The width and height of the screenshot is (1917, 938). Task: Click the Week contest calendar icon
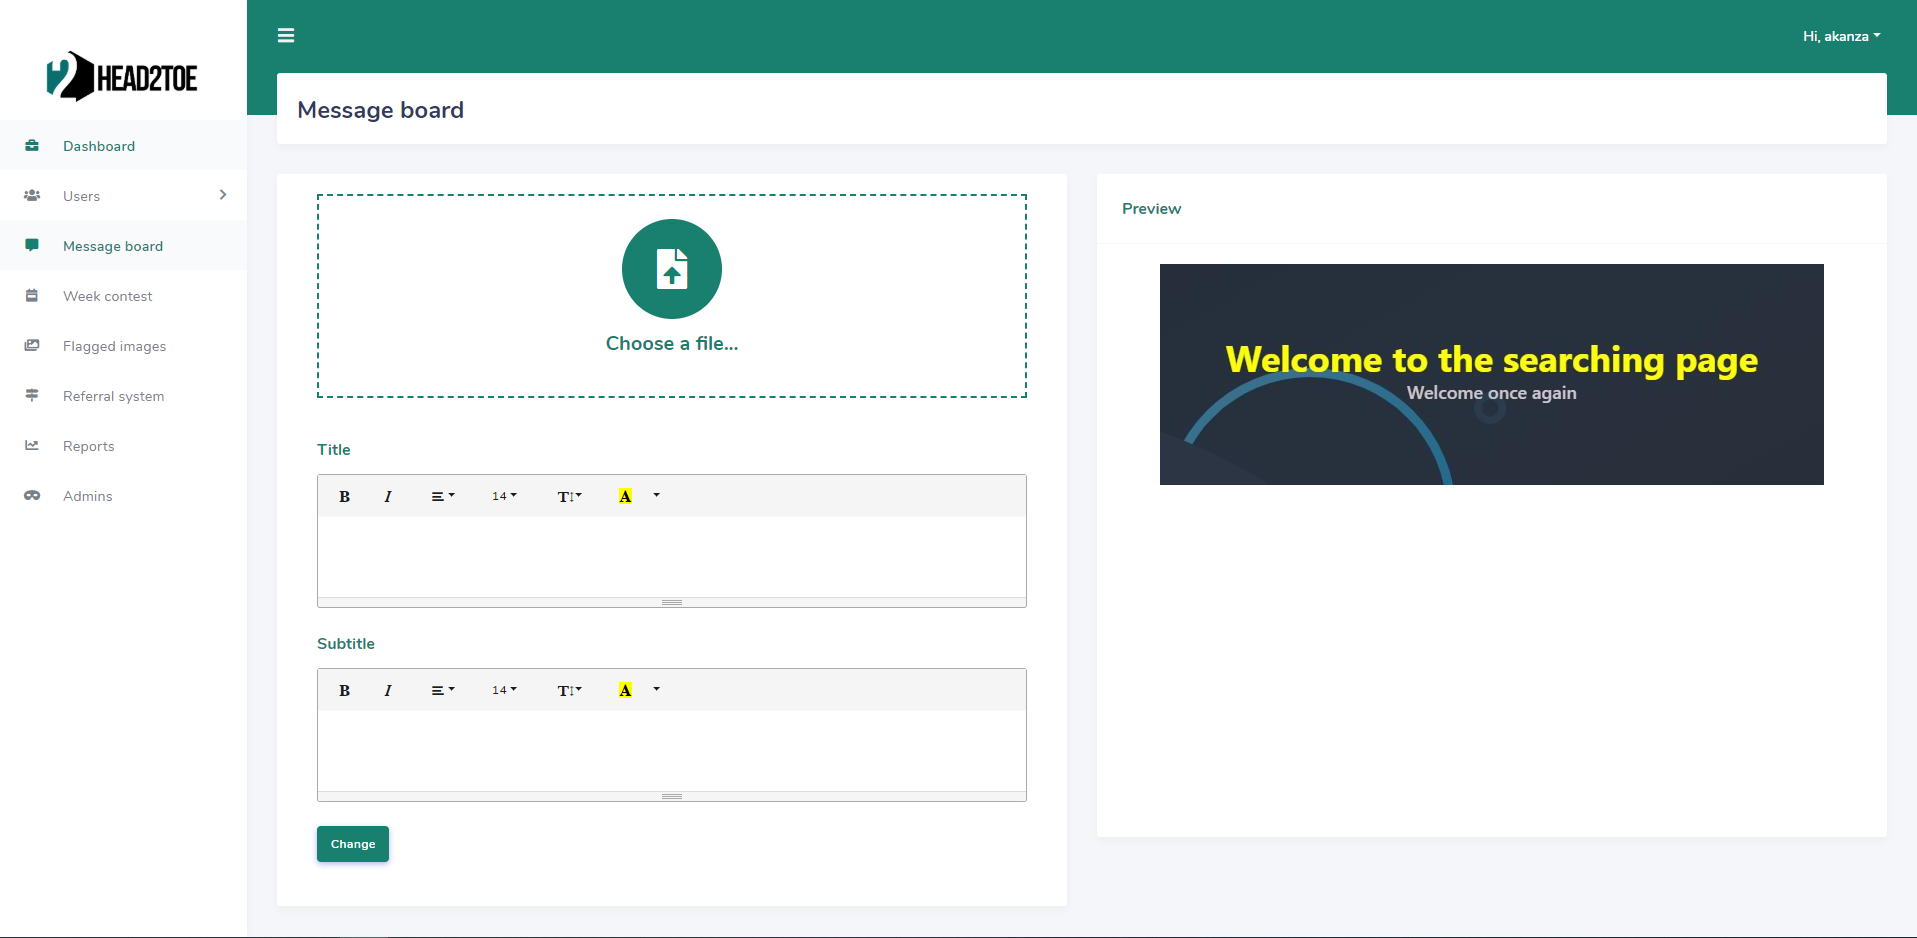[32, 296]
